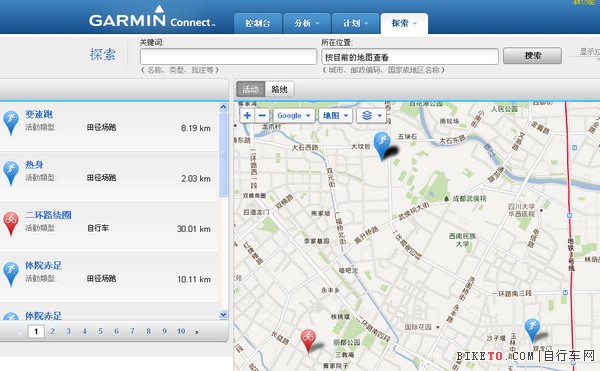
Task: Click the activity list scroll down arrow
Action: pos(223,315)
